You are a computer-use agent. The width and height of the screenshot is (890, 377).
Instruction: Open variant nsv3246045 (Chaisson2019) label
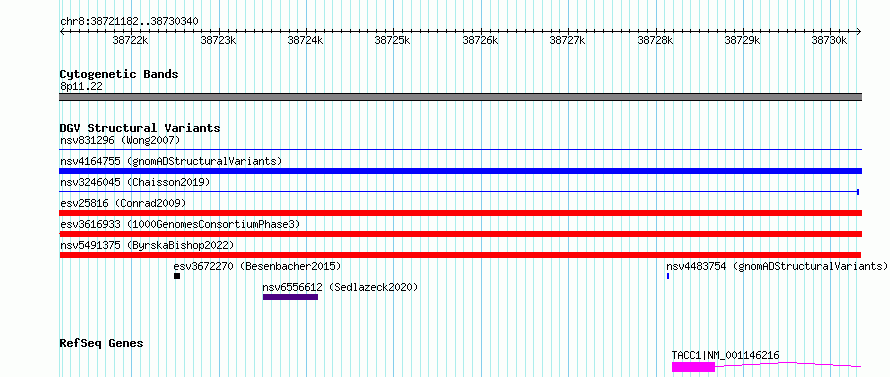click(135, 182)
